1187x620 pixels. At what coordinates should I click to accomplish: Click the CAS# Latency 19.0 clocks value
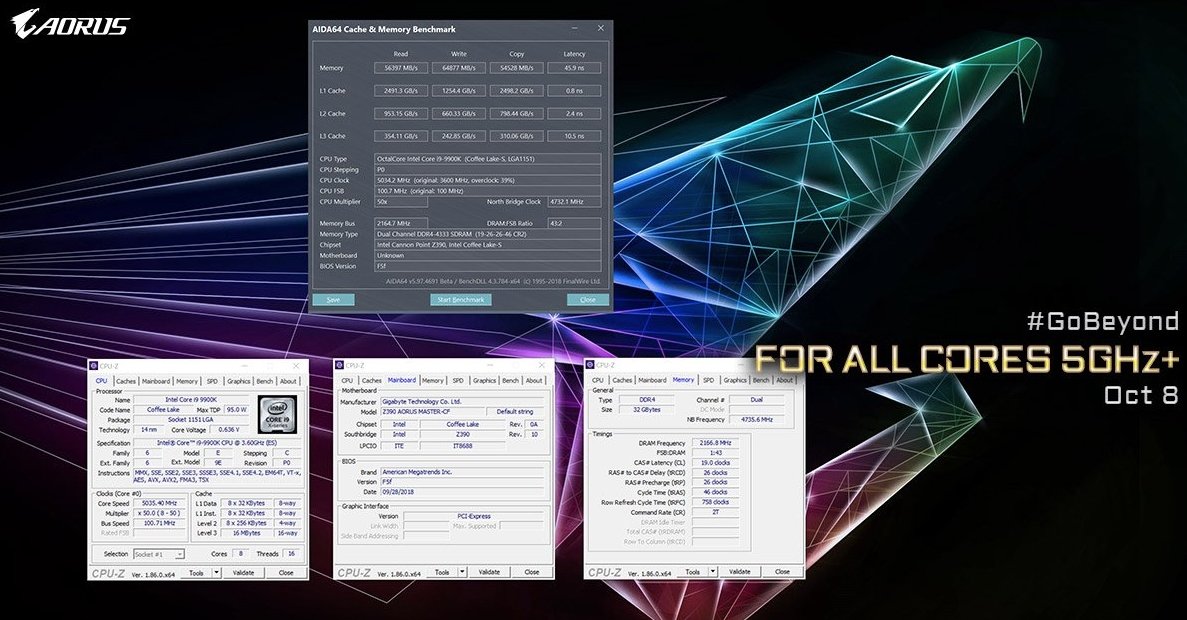[715, 463]
